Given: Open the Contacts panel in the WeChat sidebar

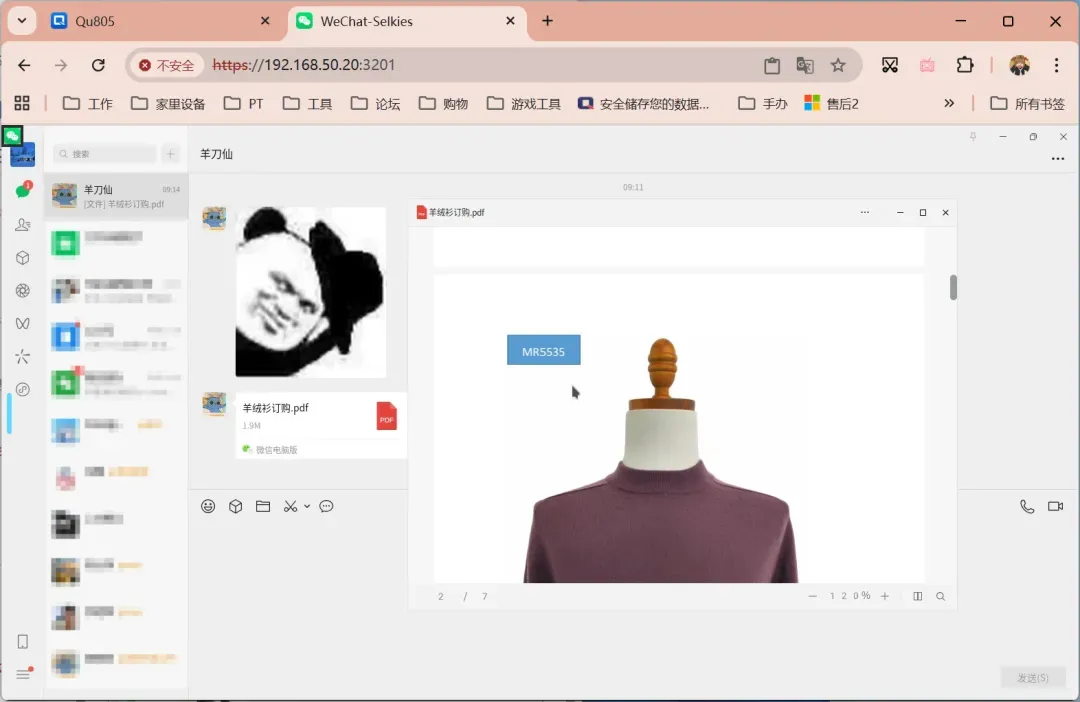Looking at the screenshot, I should tap(22, 224).
